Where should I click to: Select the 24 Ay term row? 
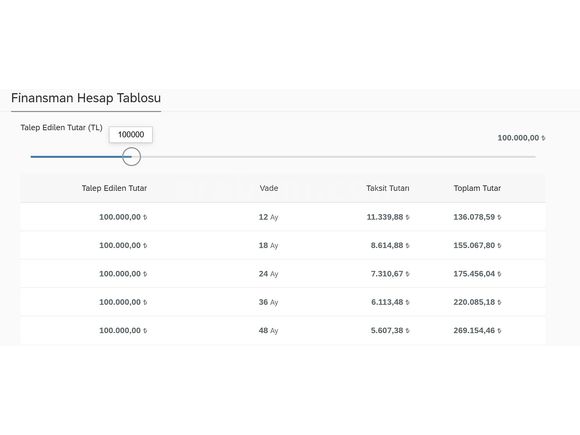[283, 274]
